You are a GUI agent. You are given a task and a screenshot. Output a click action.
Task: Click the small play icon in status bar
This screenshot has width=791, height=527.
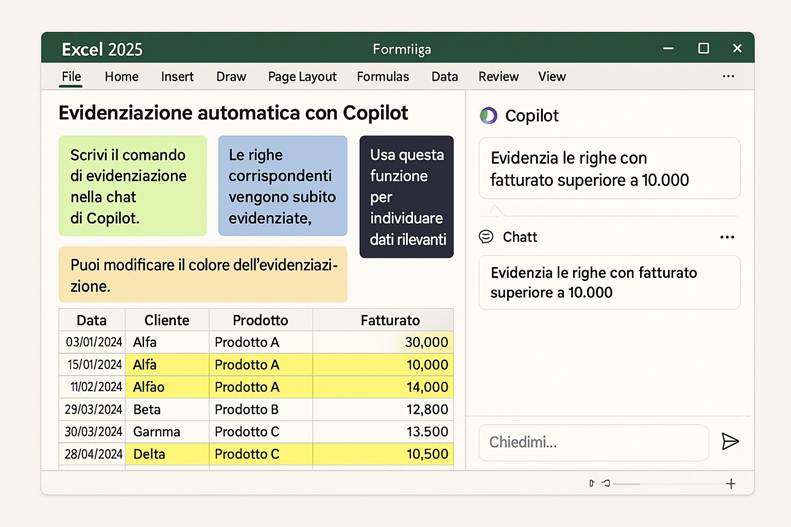point(592,483)
